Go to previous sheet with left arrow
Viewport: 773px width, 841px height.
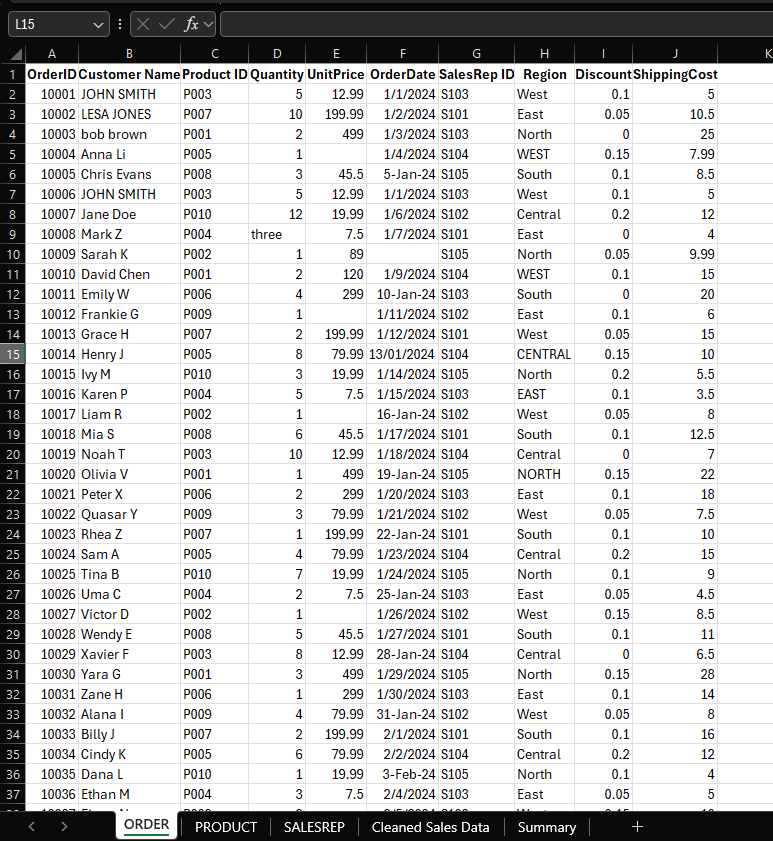(32, 827)
